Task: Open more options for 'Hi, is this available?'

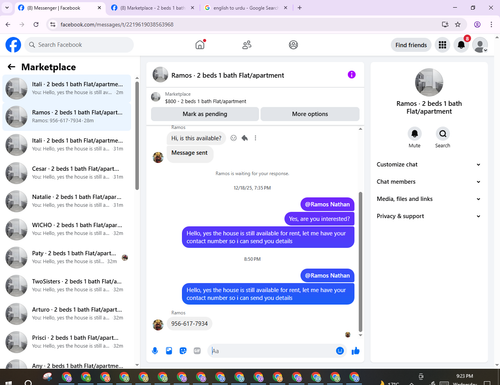Action: click(x=255, y=138)
